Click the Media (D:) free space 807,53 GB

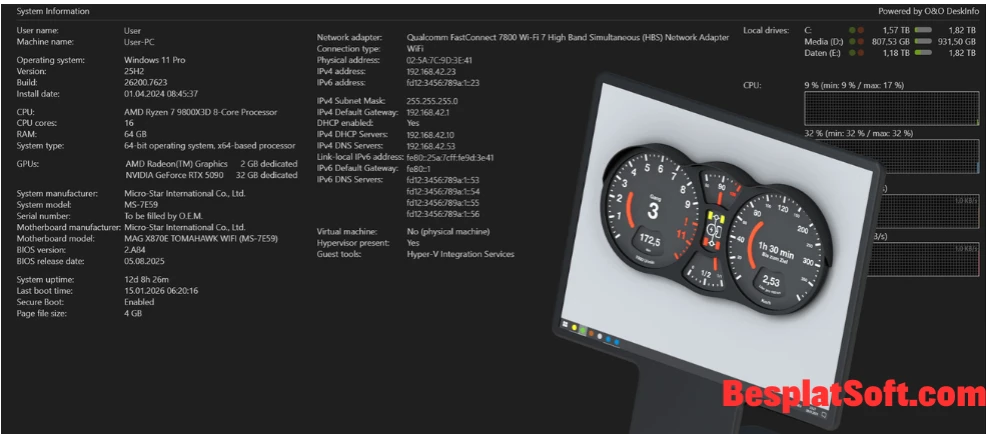891,42
